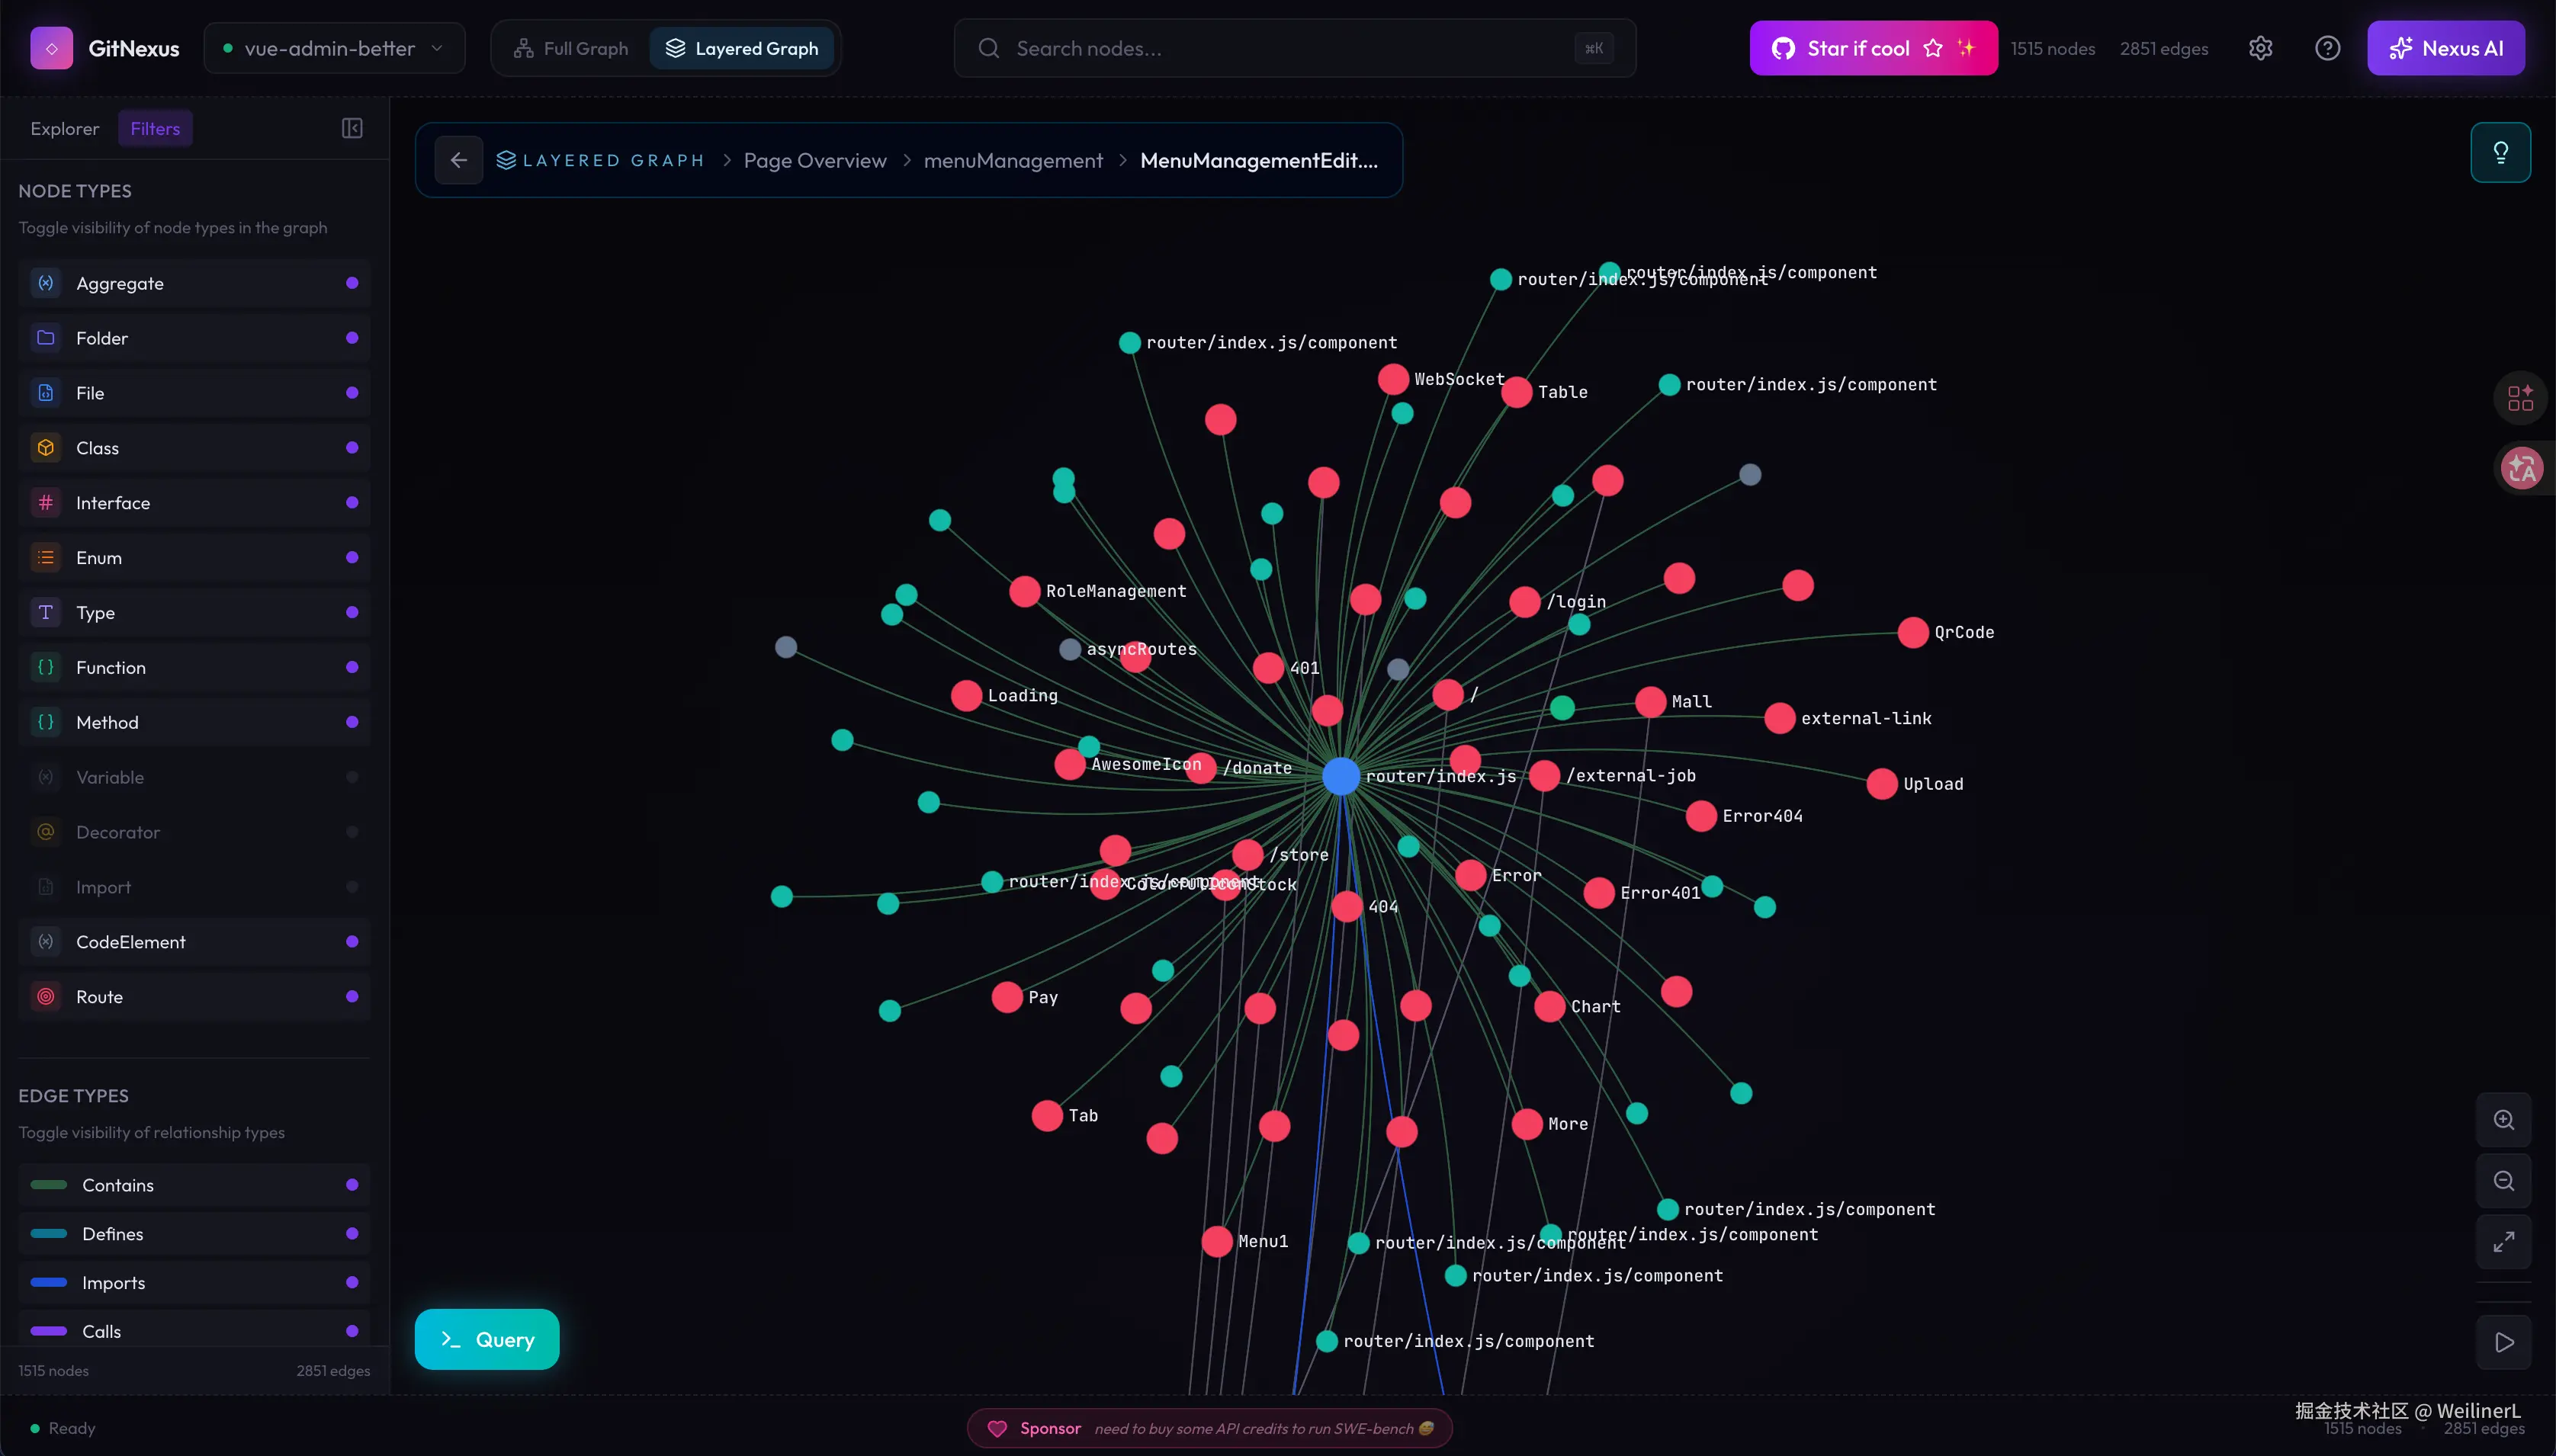The image size is (2556, 1456).
Task: Click the lightbulb hints icon
Action: (x=2501, y=152)
